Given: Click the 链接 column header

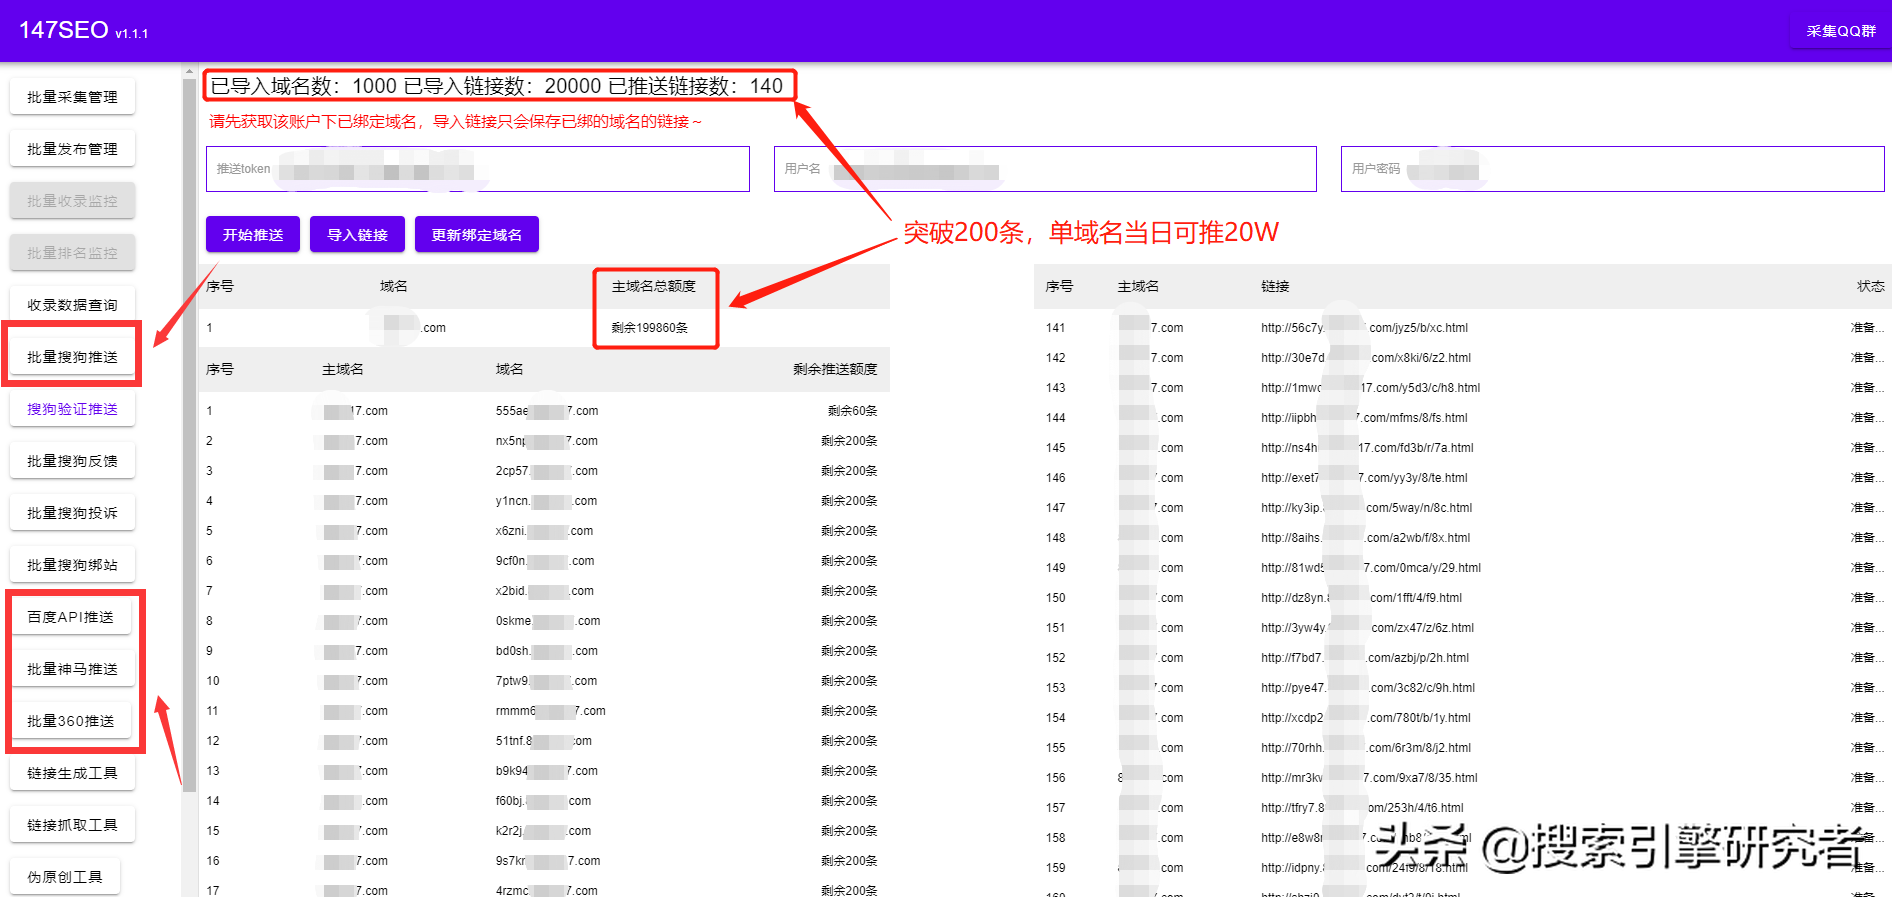Looking at the screenshot, I should [1275, 286].
